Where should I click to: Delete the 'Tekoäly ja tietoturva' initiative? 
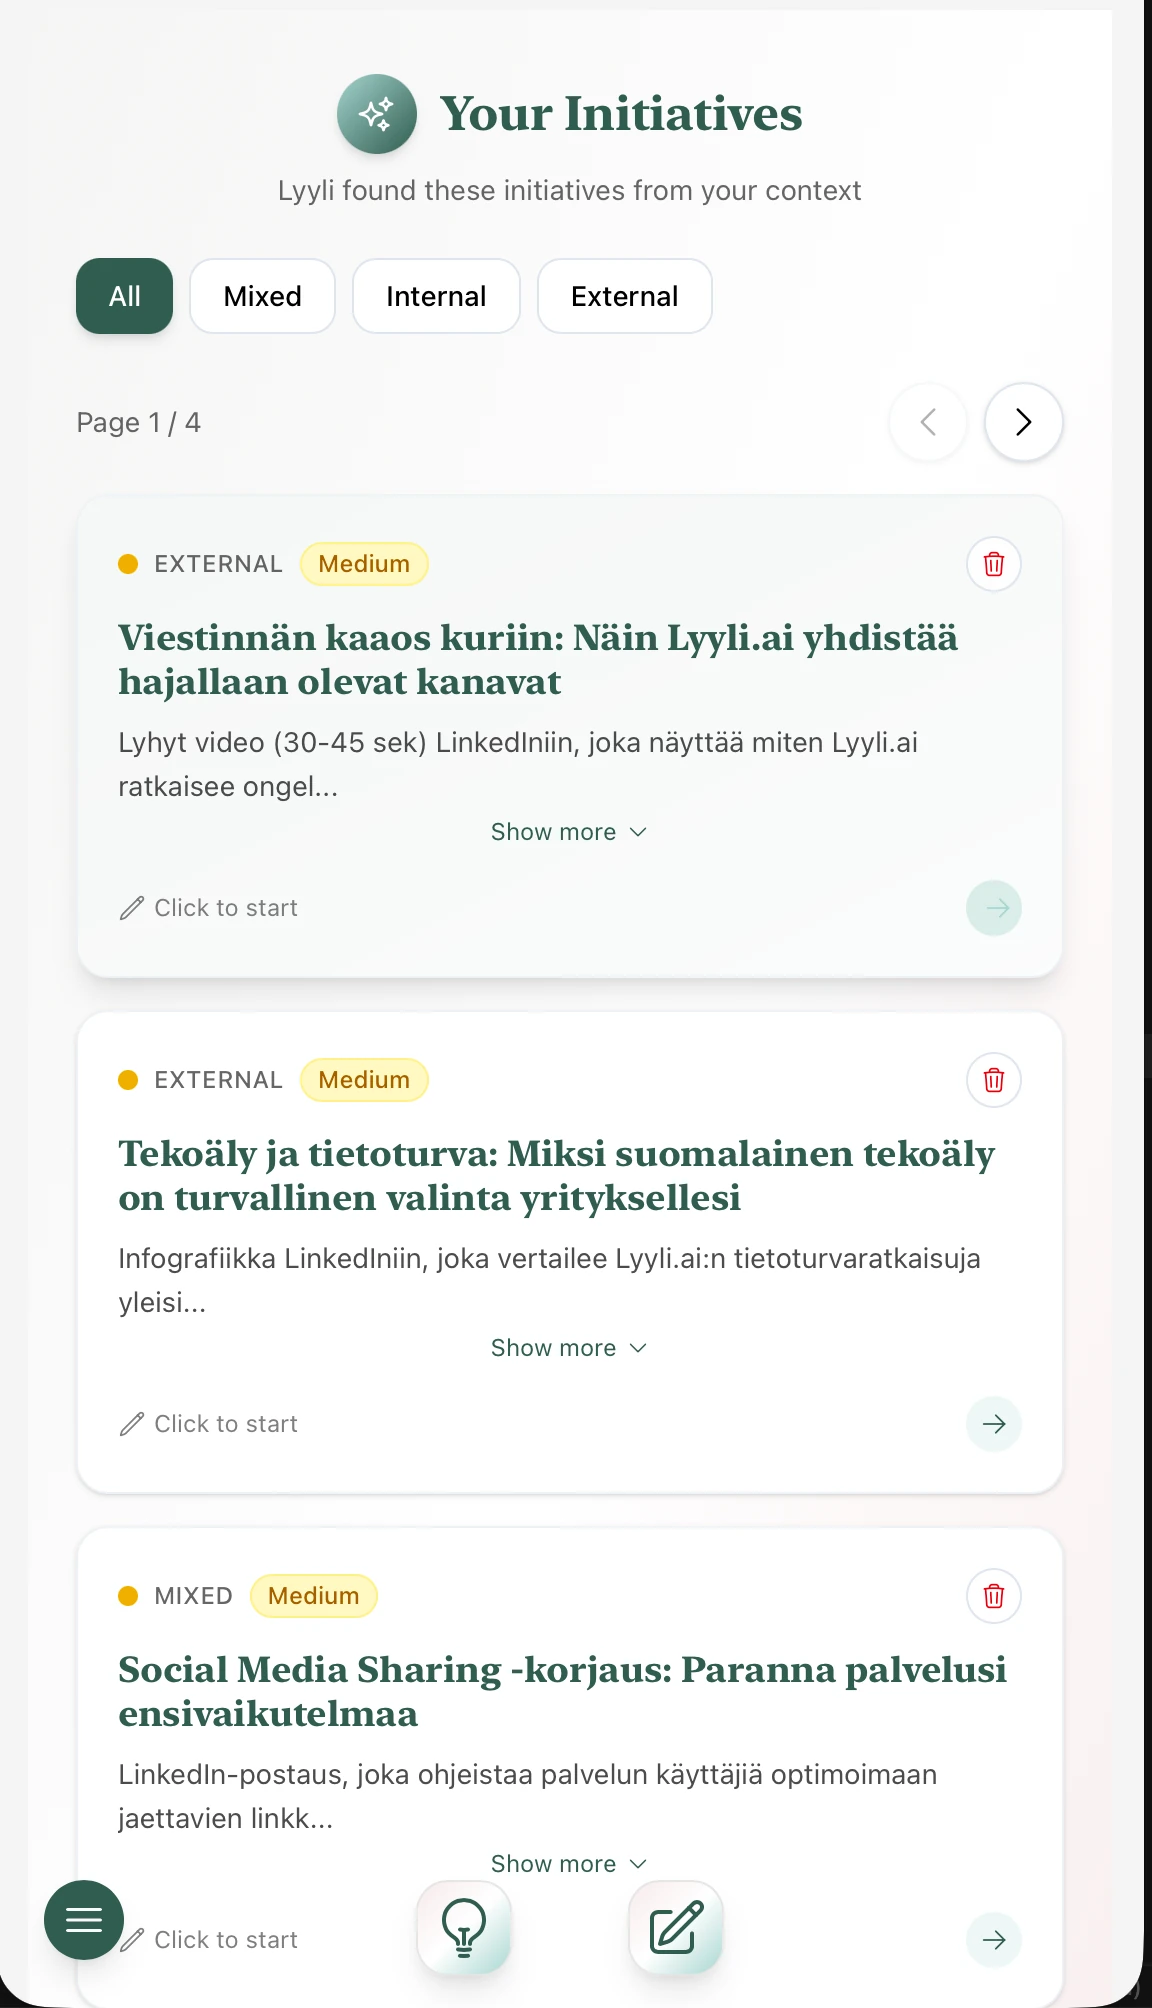pos(993,1080)
